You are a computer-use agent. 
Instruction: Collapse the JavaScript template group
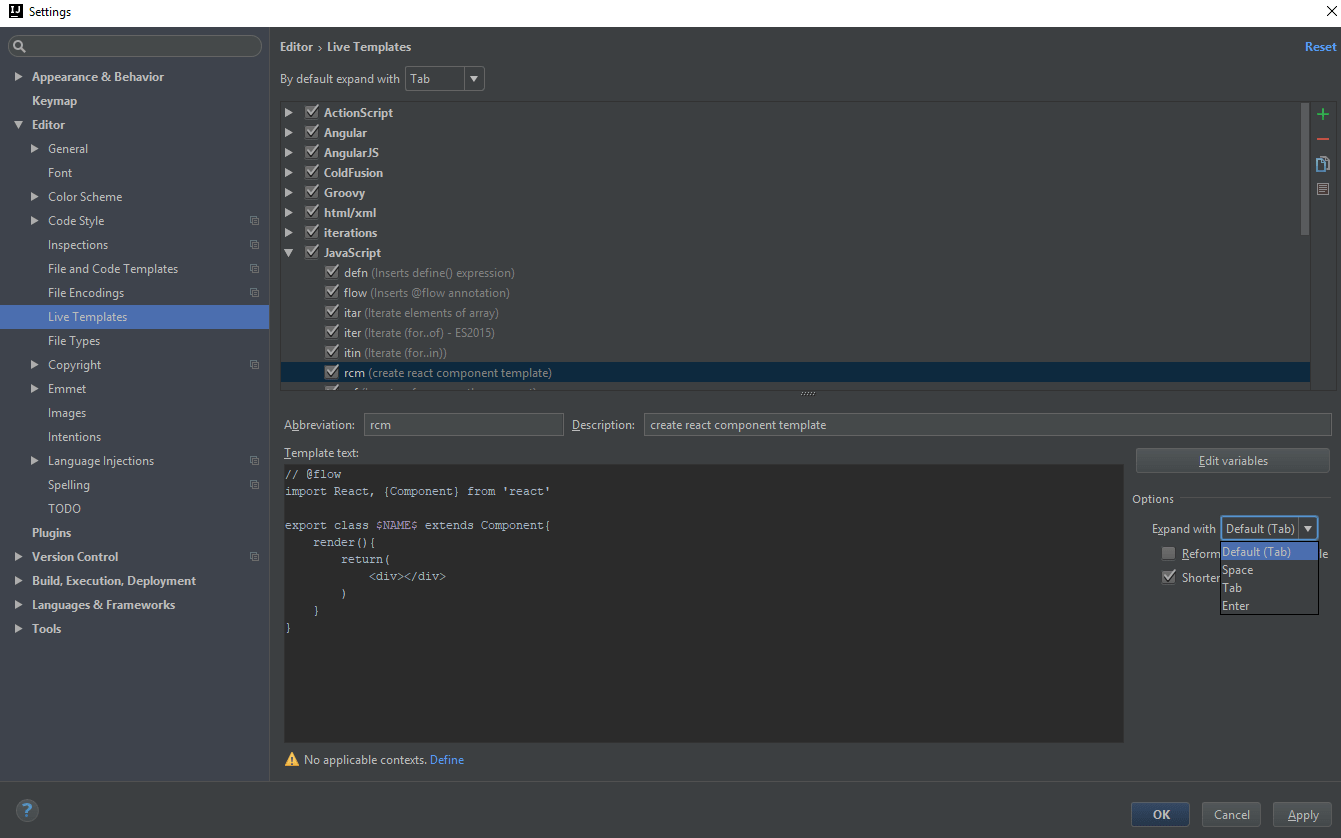click(289, 252)
